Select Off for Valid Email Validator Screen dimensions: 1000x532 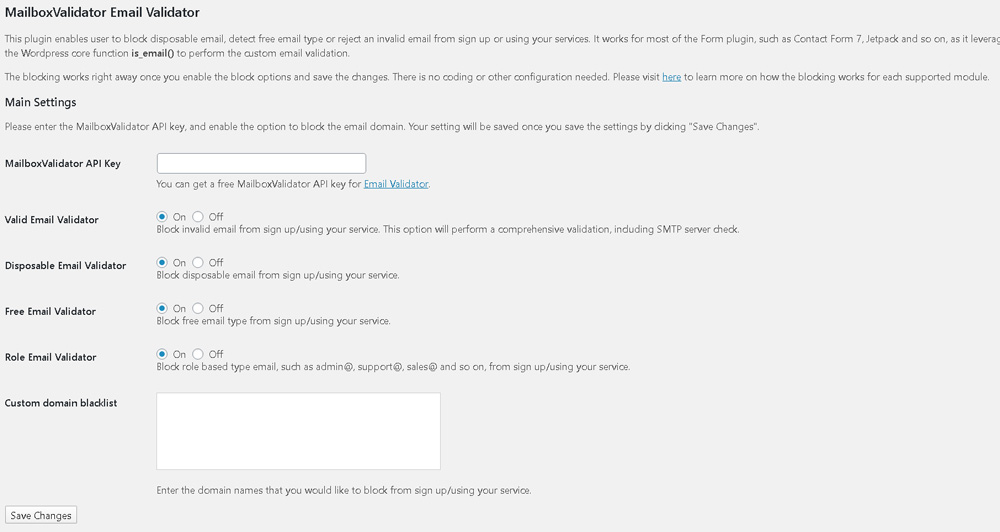coord(198,217)
